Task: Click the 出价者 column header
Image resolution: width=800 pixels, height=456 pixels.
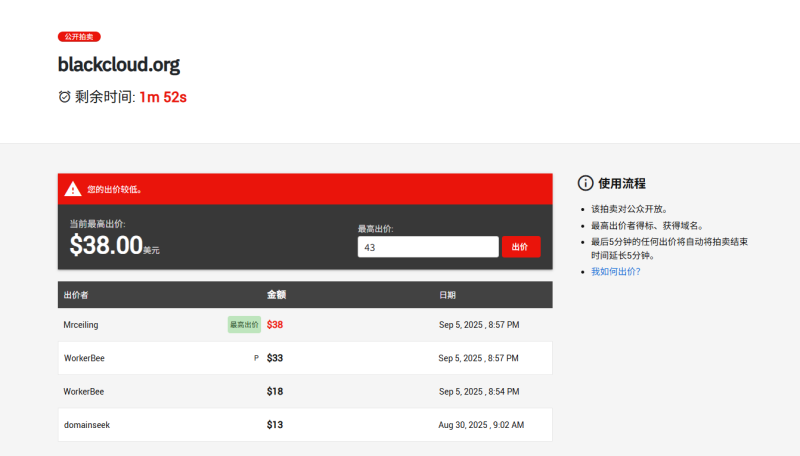Action: (x=76, y=295)
